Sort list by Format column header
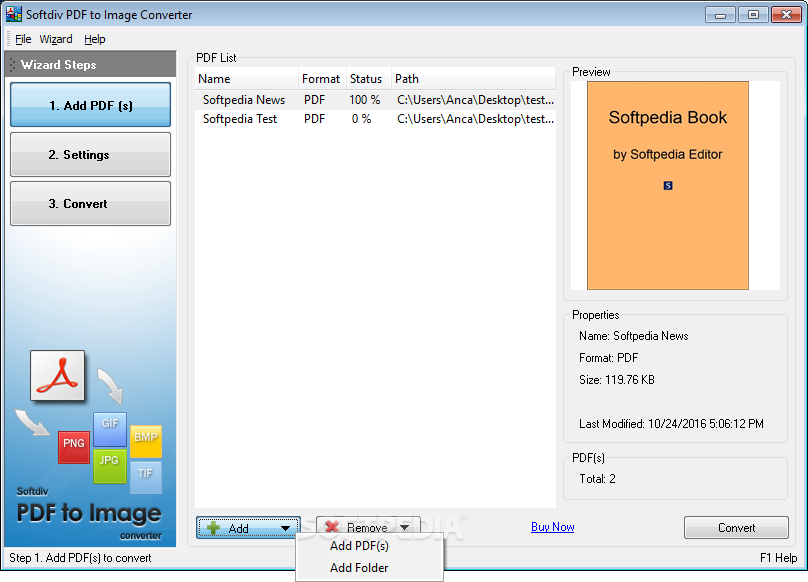 pos(322,79)
